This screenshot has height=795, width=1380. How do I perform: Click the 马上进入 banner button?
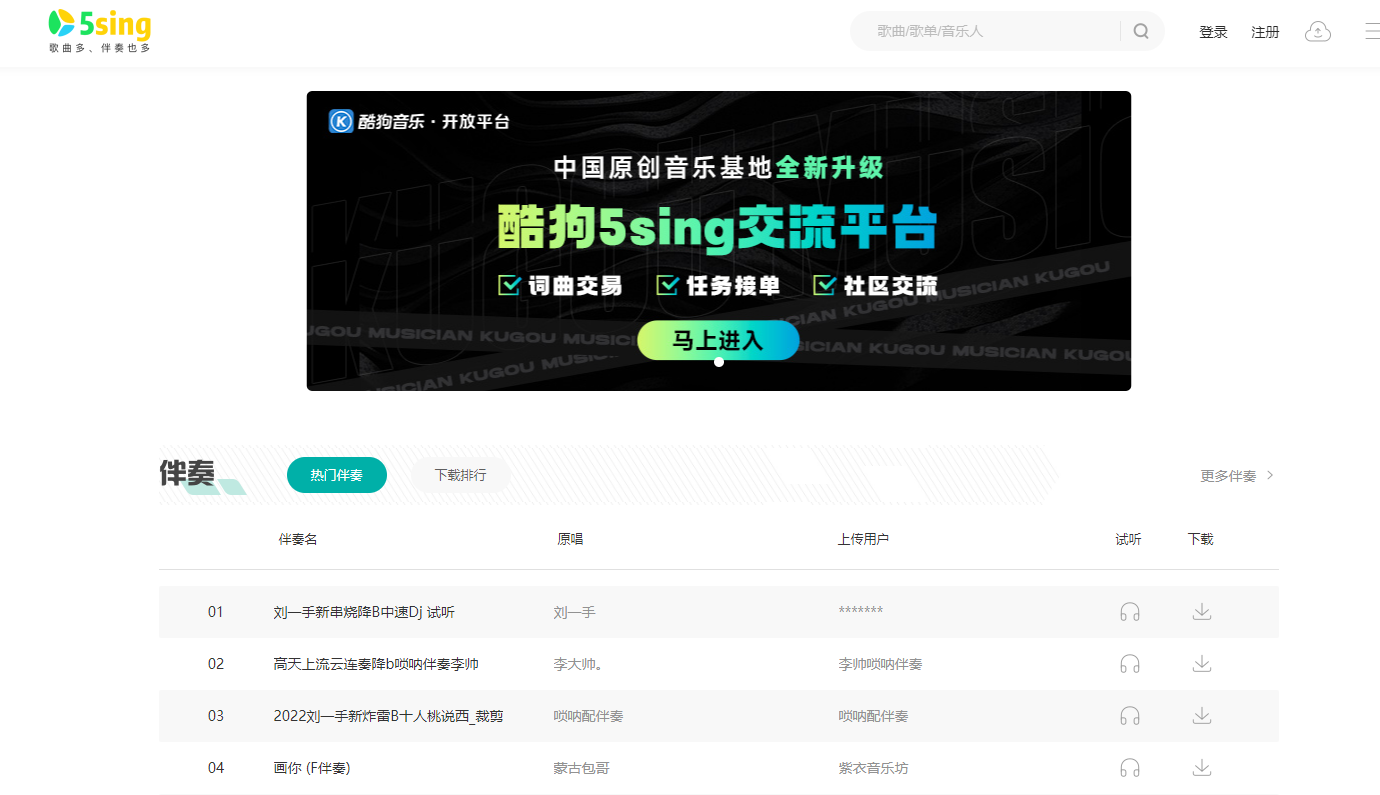718,340
